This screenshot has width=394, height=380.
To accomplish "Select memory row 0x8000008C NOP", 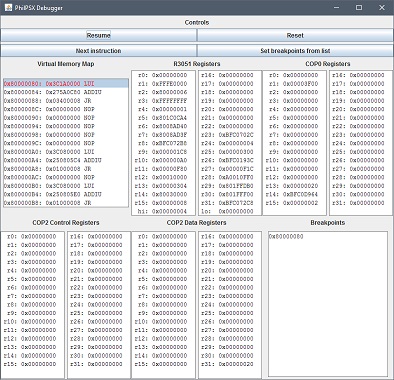I will click(66, 109).
